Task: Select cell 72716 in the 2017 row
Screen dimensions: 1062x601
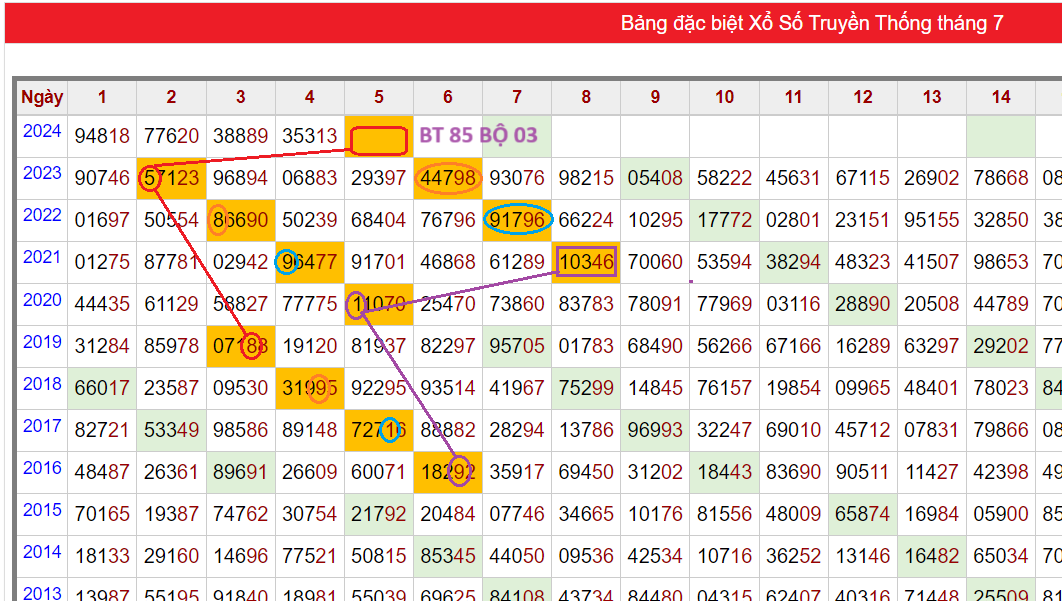Action: [x=379, y=430]
